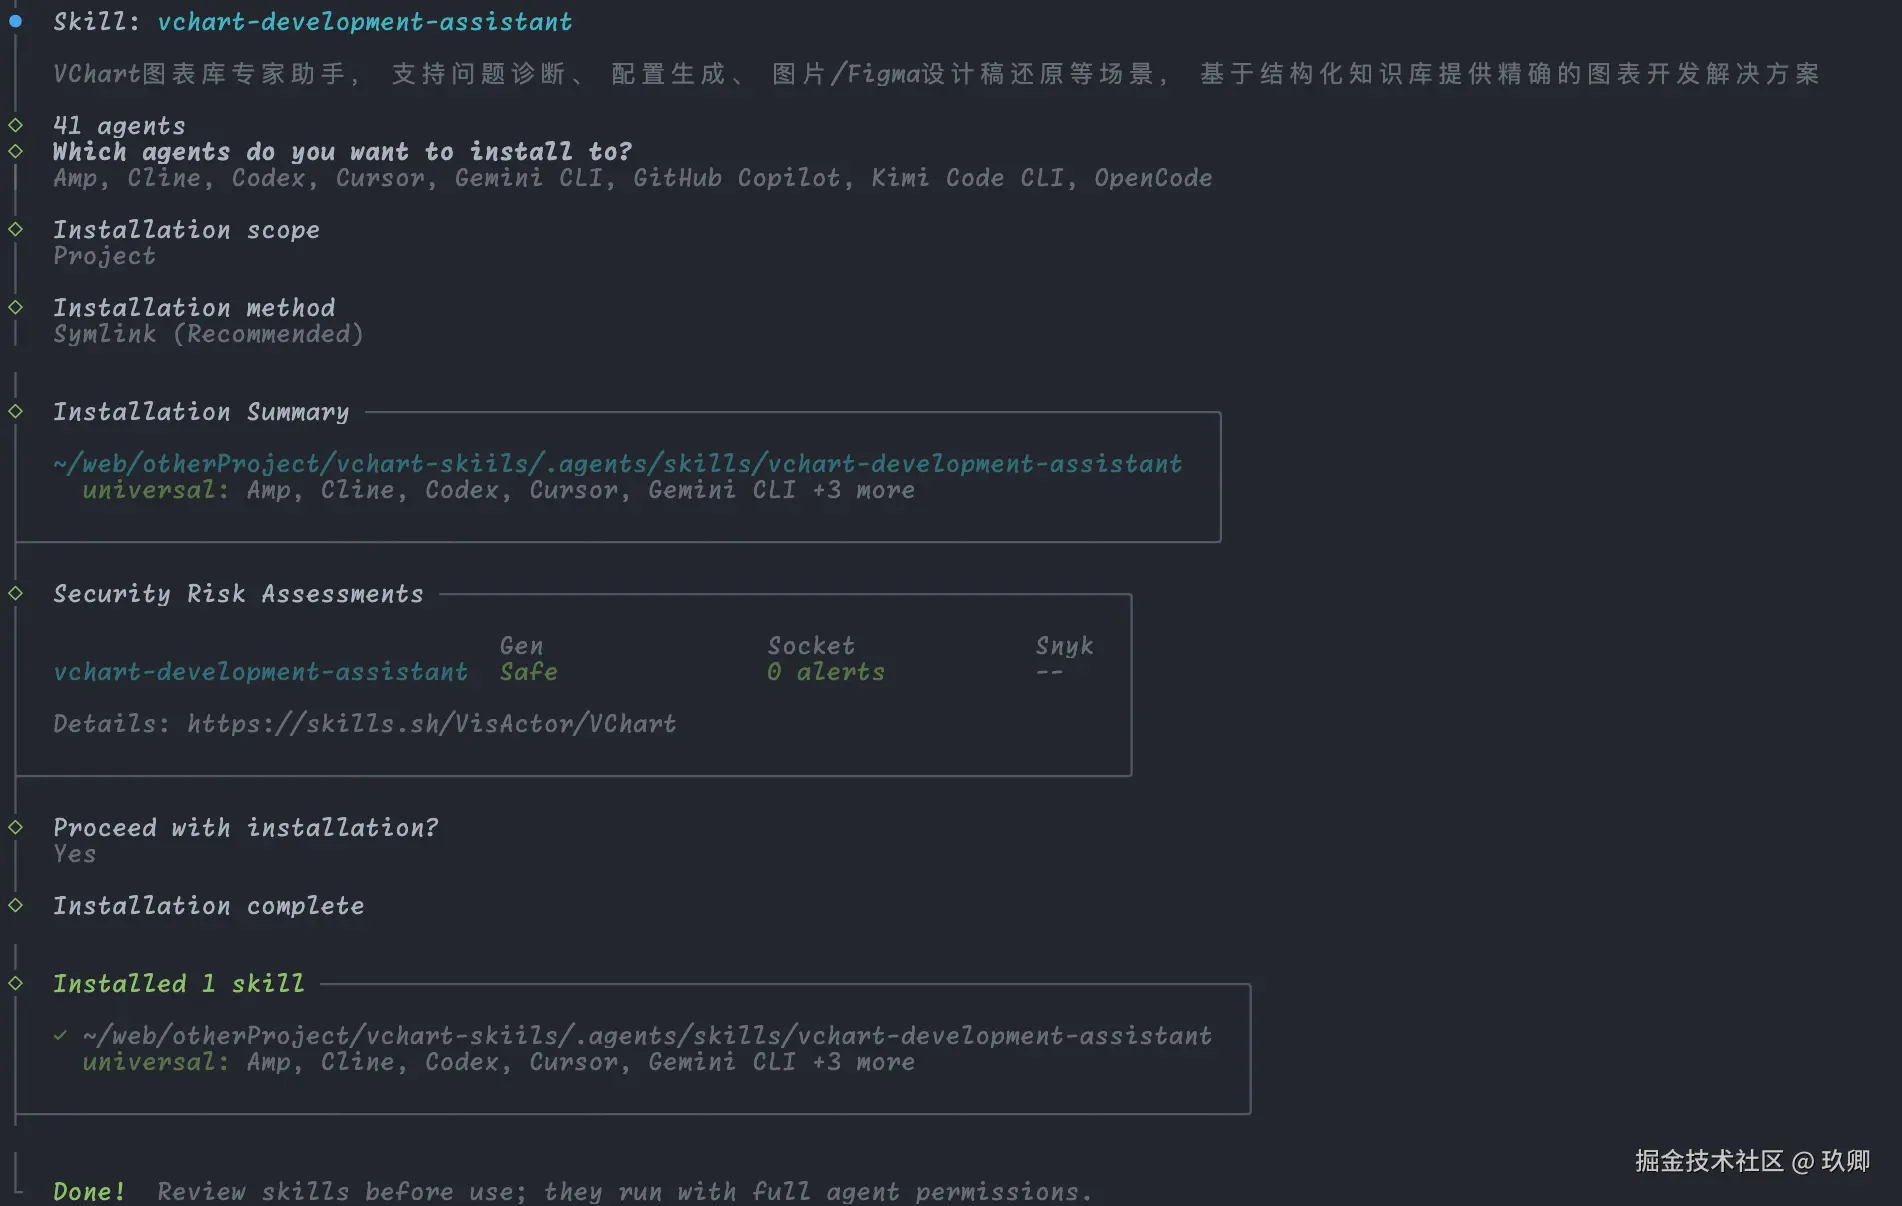The image size is (1902, 1206).
Task: Click the 'Installation method' prompt text
Action: [194, 308]
